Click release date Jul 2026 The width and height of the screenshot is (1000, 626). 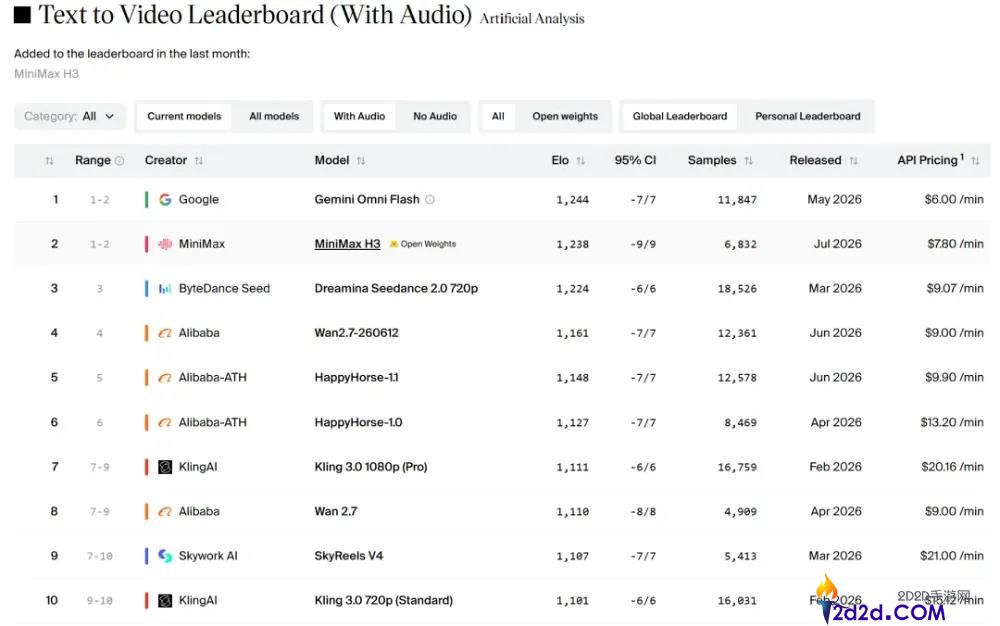tap(837, 244)
